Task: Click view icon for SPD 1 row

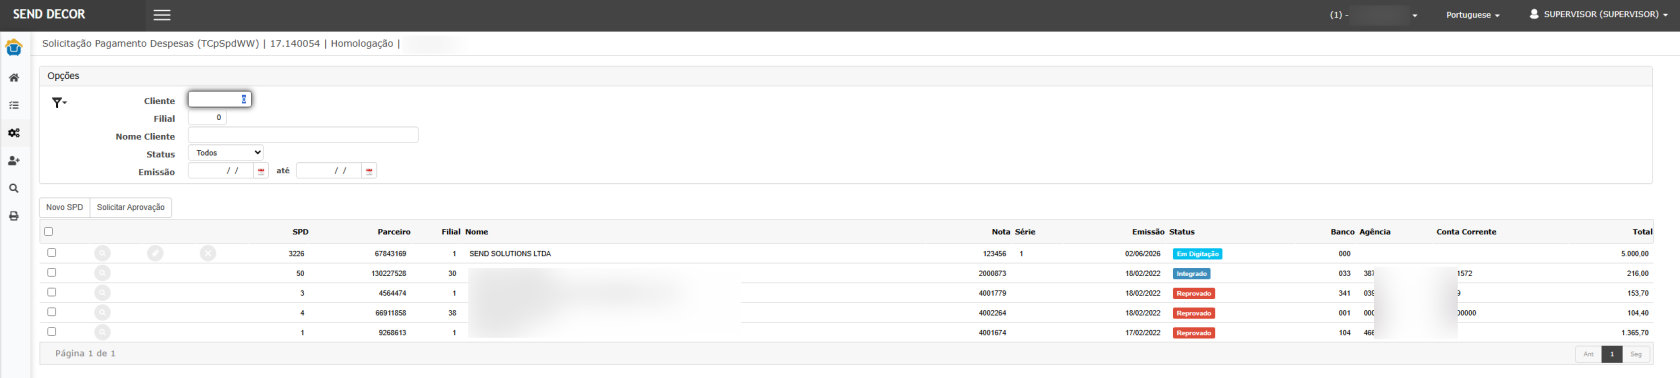Action: pyautogui.click(x=103, y=333)
